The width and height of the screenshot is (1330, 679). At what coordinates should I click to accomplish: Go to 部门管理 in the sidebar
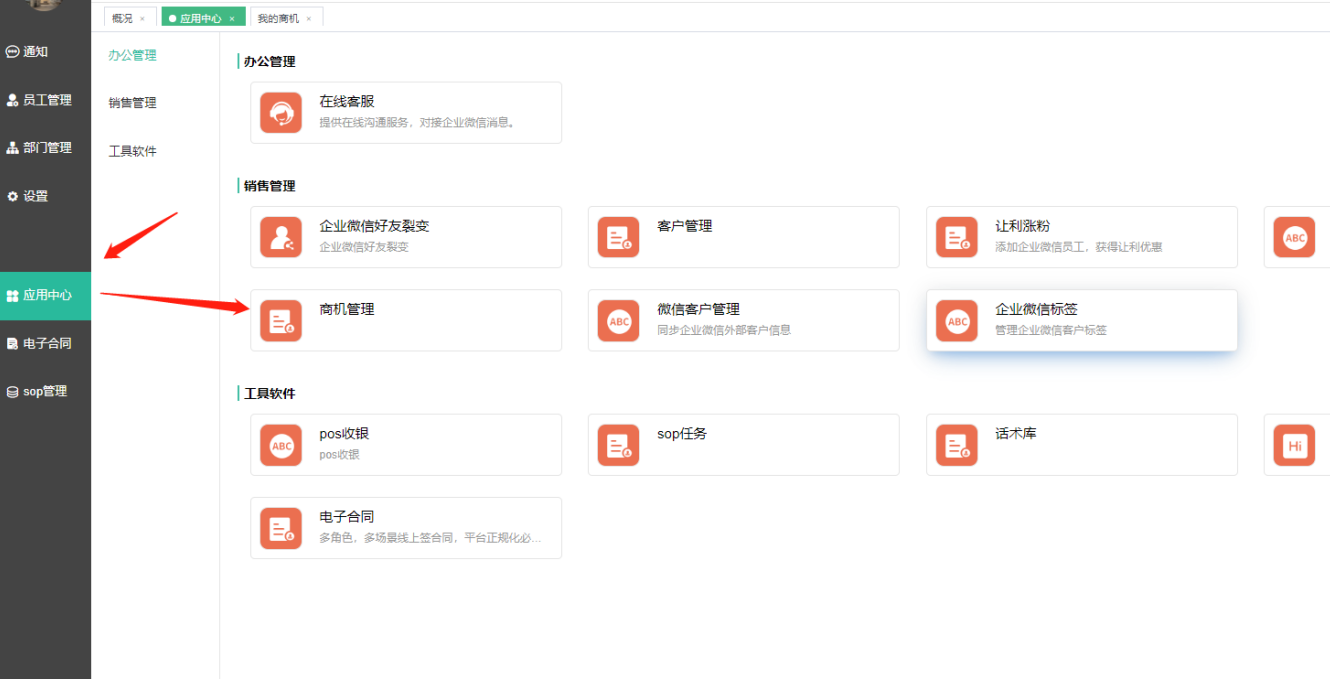click(46, 148)
